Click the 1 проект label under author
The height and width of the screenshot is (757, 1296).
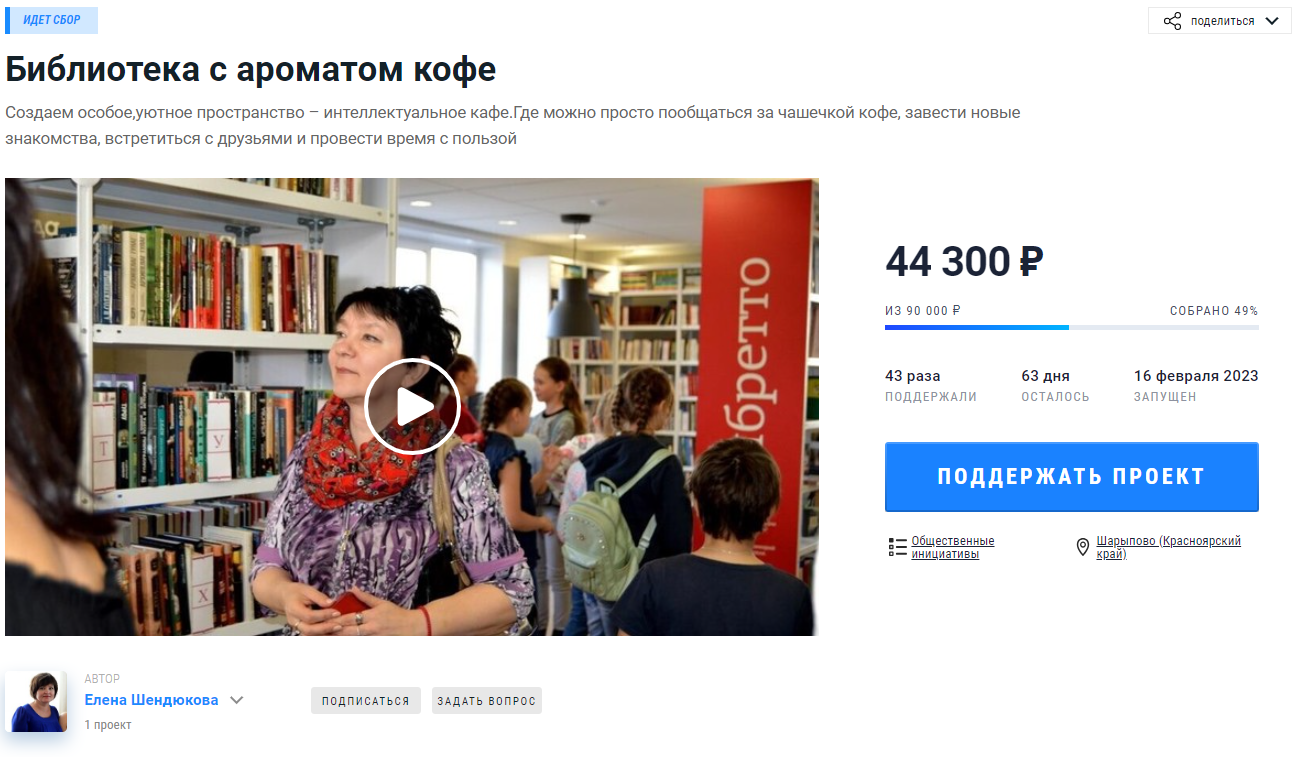click(x=108, y=725)
